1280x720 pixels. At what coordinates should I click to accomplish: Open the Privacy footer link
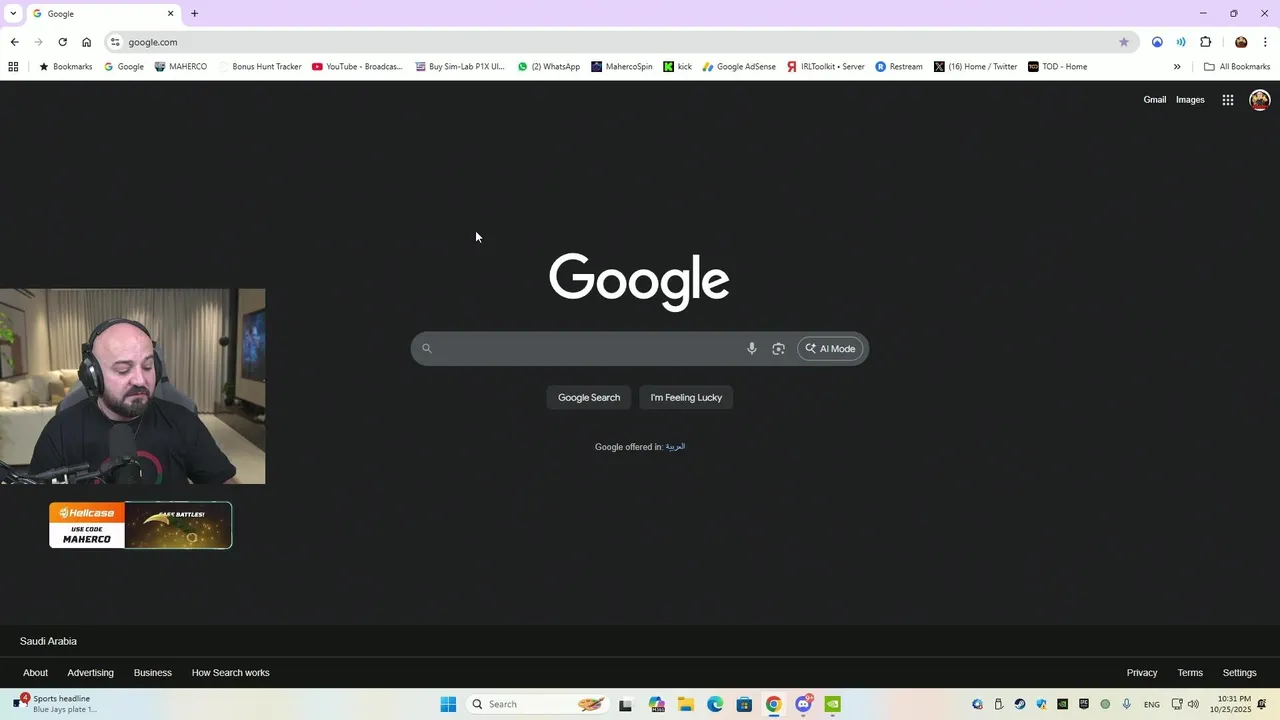(1142, 673)
